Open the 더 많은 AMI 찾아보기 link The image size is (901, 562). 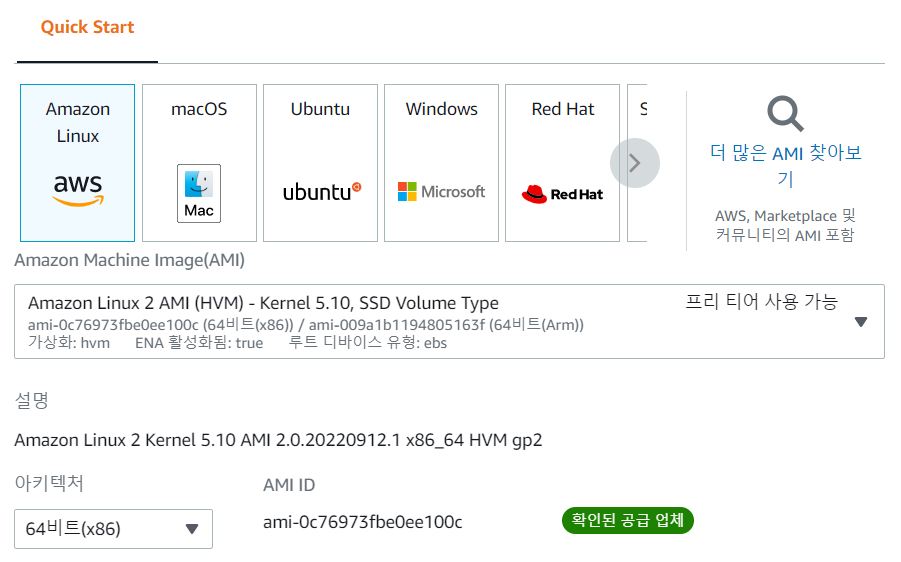(786, 165)
